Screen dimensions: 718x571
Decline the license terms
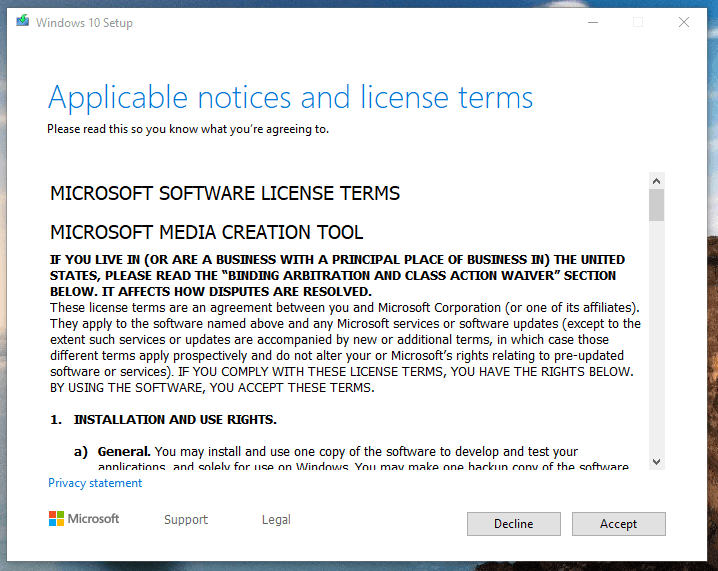point(513,523)
